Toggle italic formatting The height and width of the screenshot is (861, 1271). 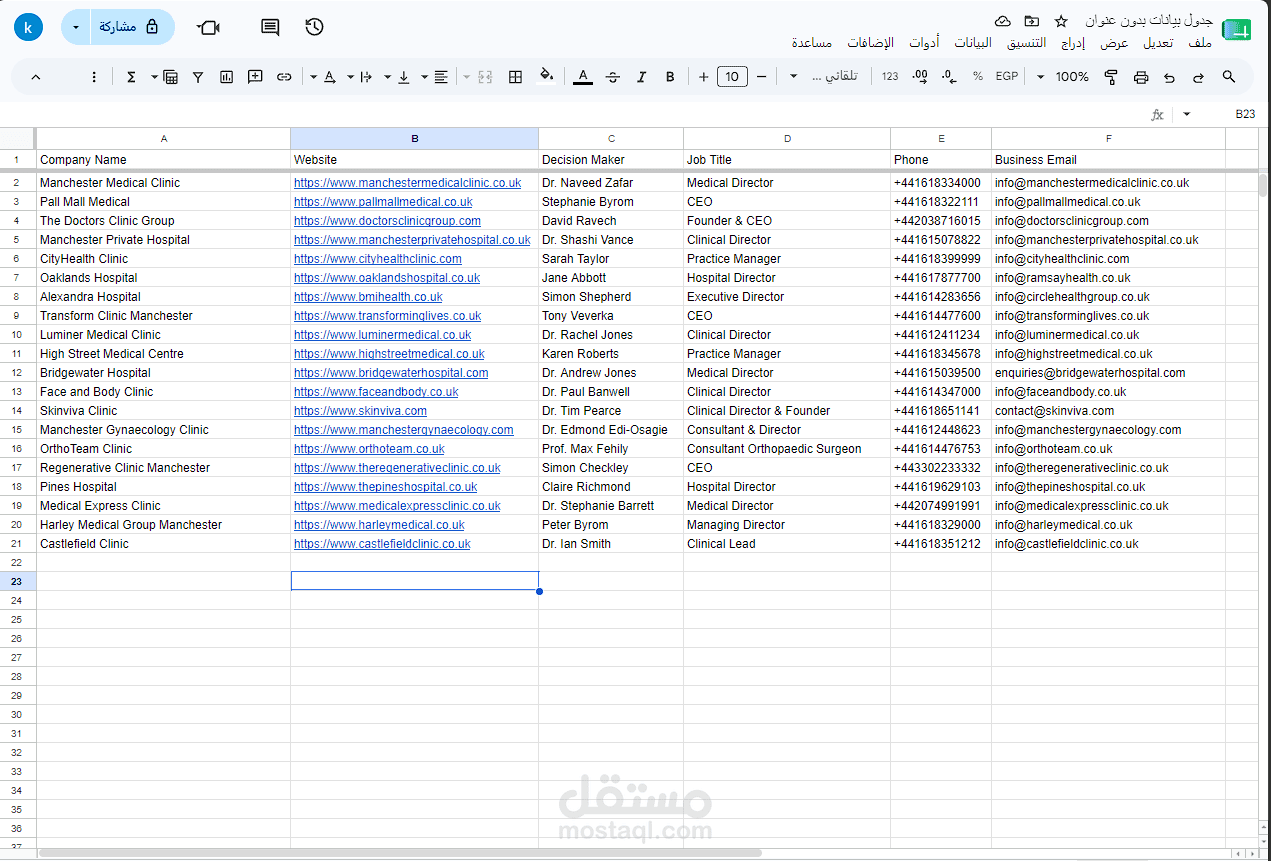[641, 77]
